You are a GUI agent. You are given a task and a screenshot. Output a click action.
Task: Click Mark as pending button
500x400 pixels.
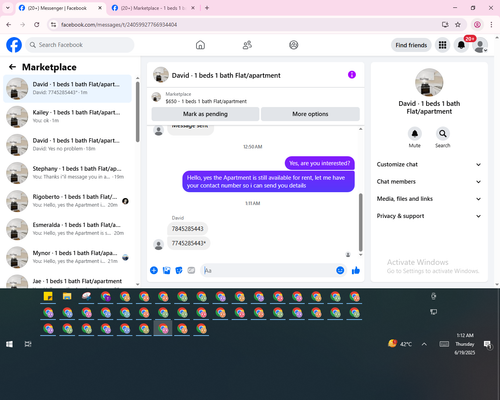click(x=205, y=114)
